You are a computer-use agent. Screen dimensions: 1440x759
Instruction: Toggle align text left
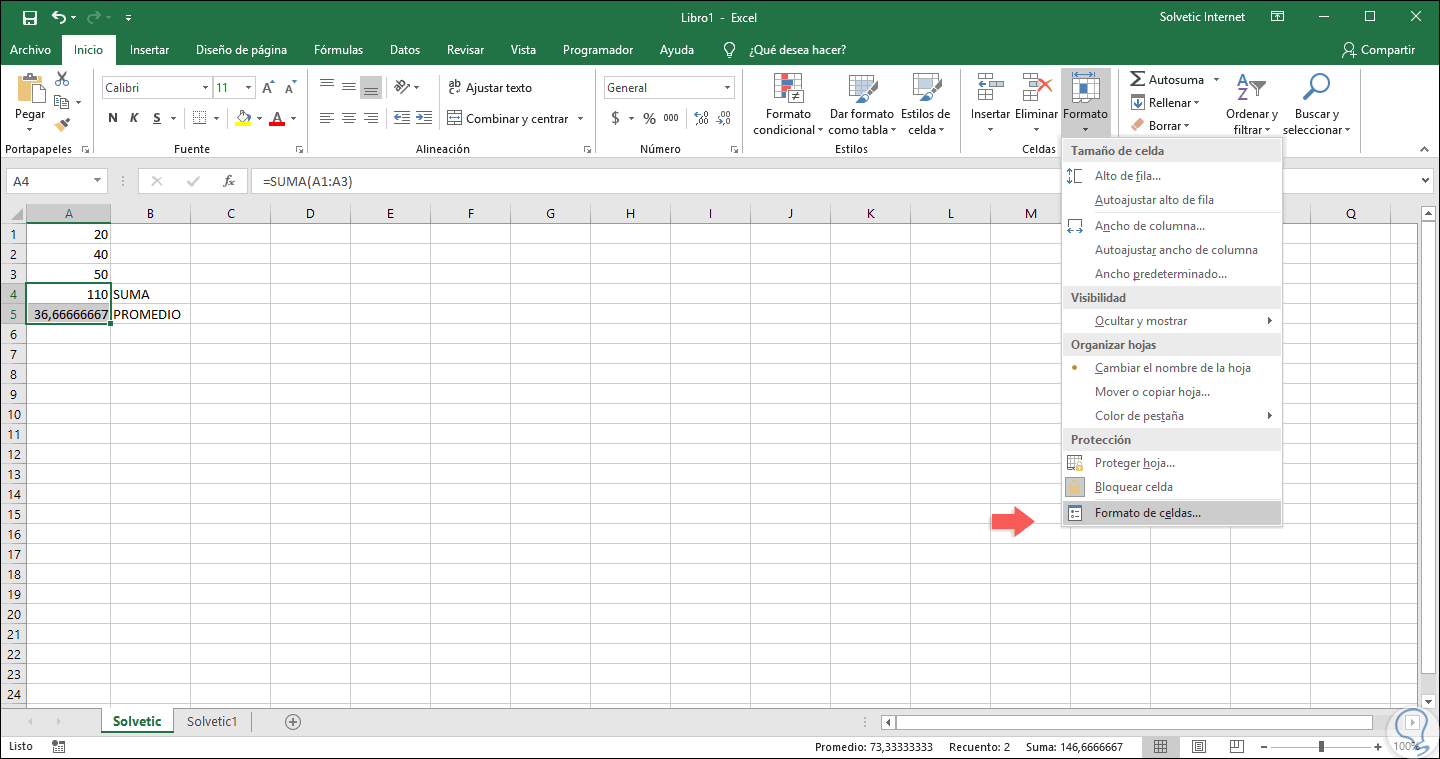point(326,118)
